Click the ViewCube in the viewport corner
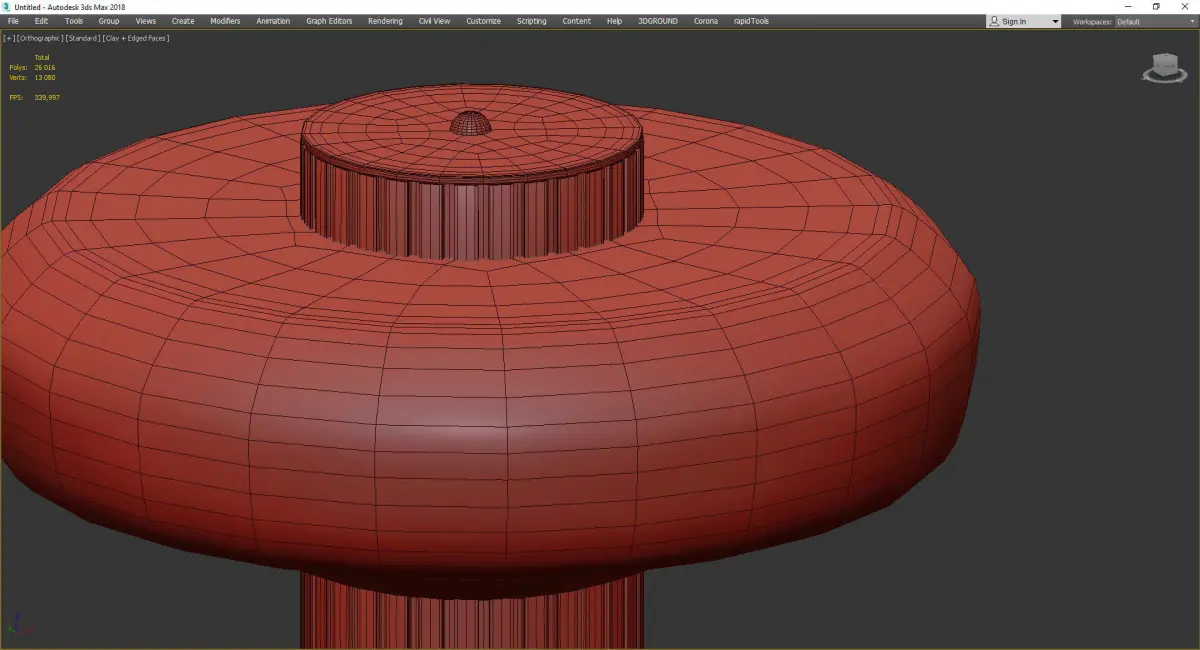Viewport: 1200px width, 650px height. [x=1164, y=68]
